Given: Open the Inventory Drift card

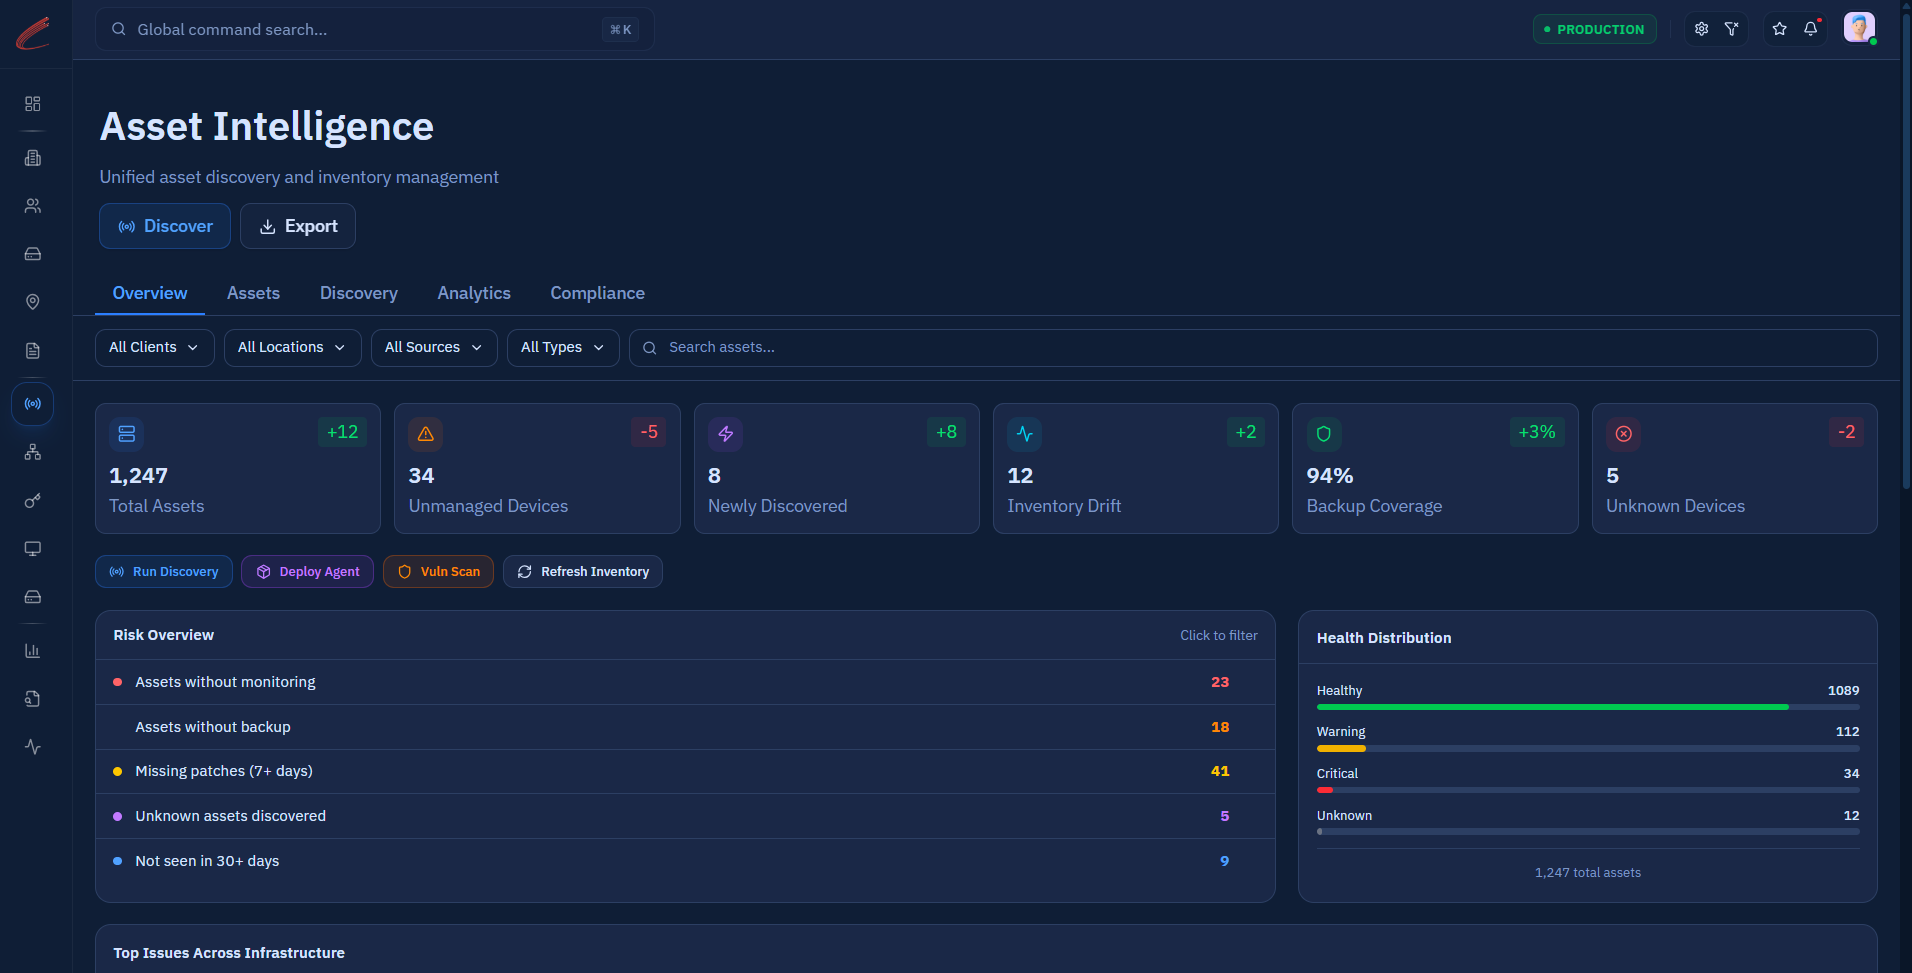Looking at the screenshot, I should click(1136, 468).
